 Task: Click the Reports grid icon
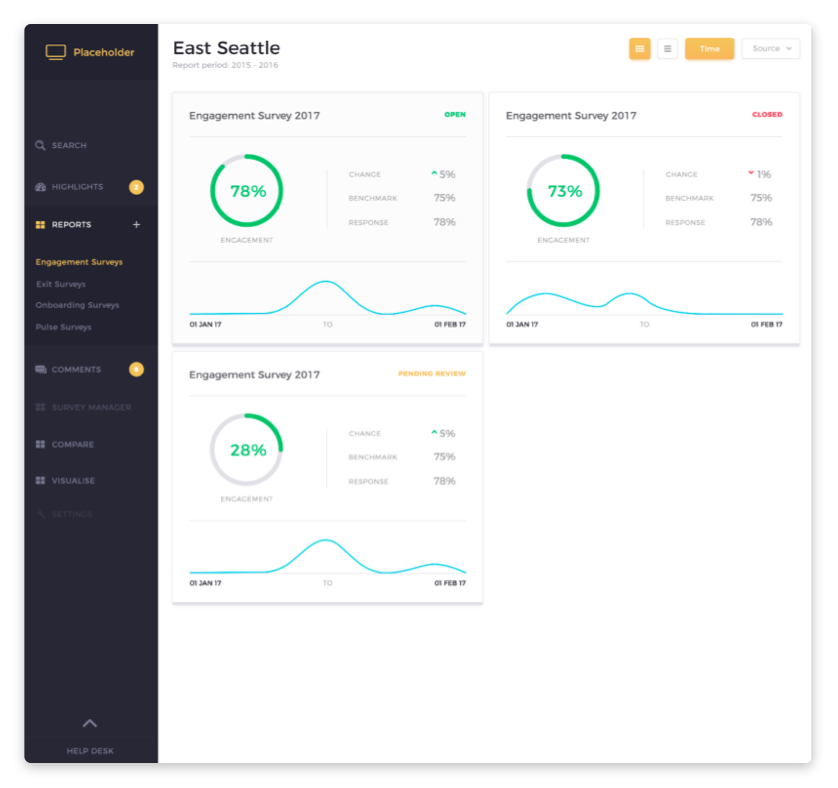40,225
